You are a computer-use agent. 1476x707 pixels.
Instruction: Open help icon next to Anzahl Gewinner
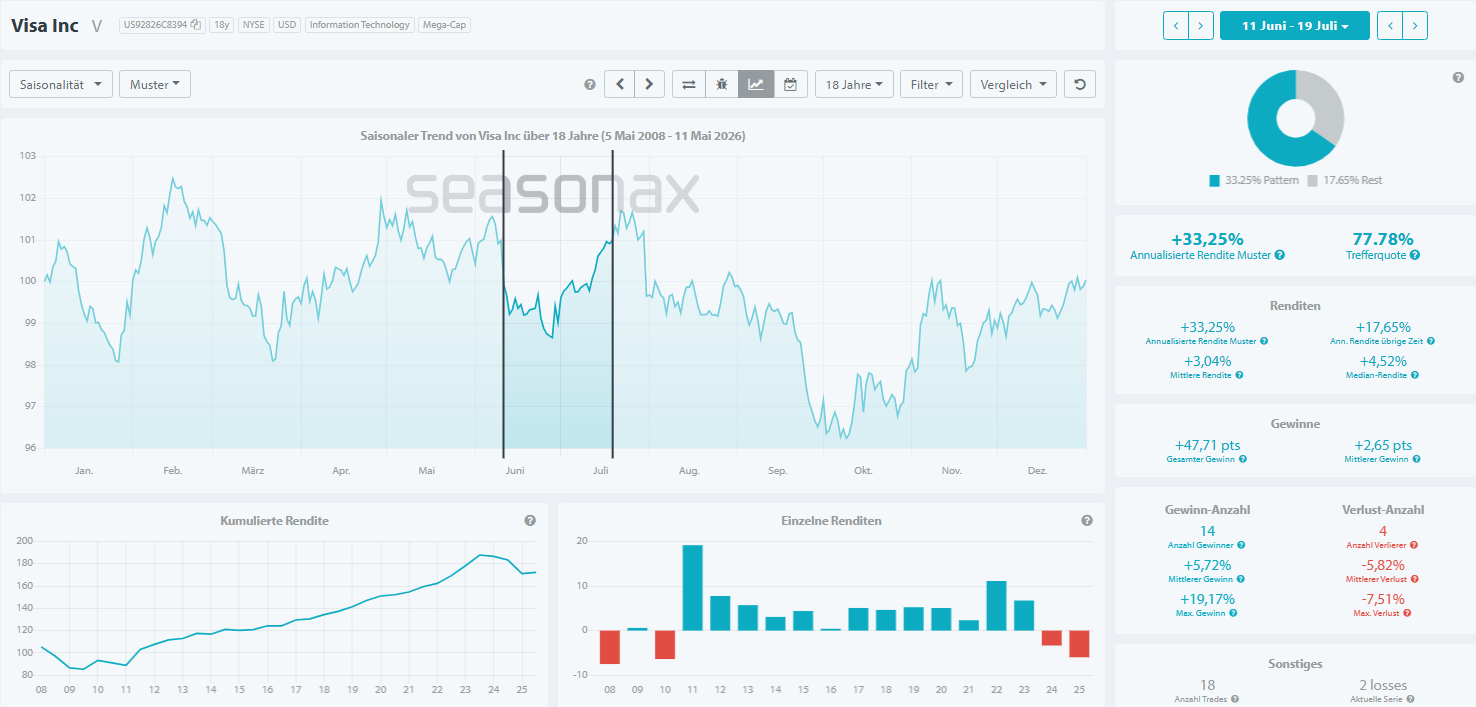(x=1241, y=546)
